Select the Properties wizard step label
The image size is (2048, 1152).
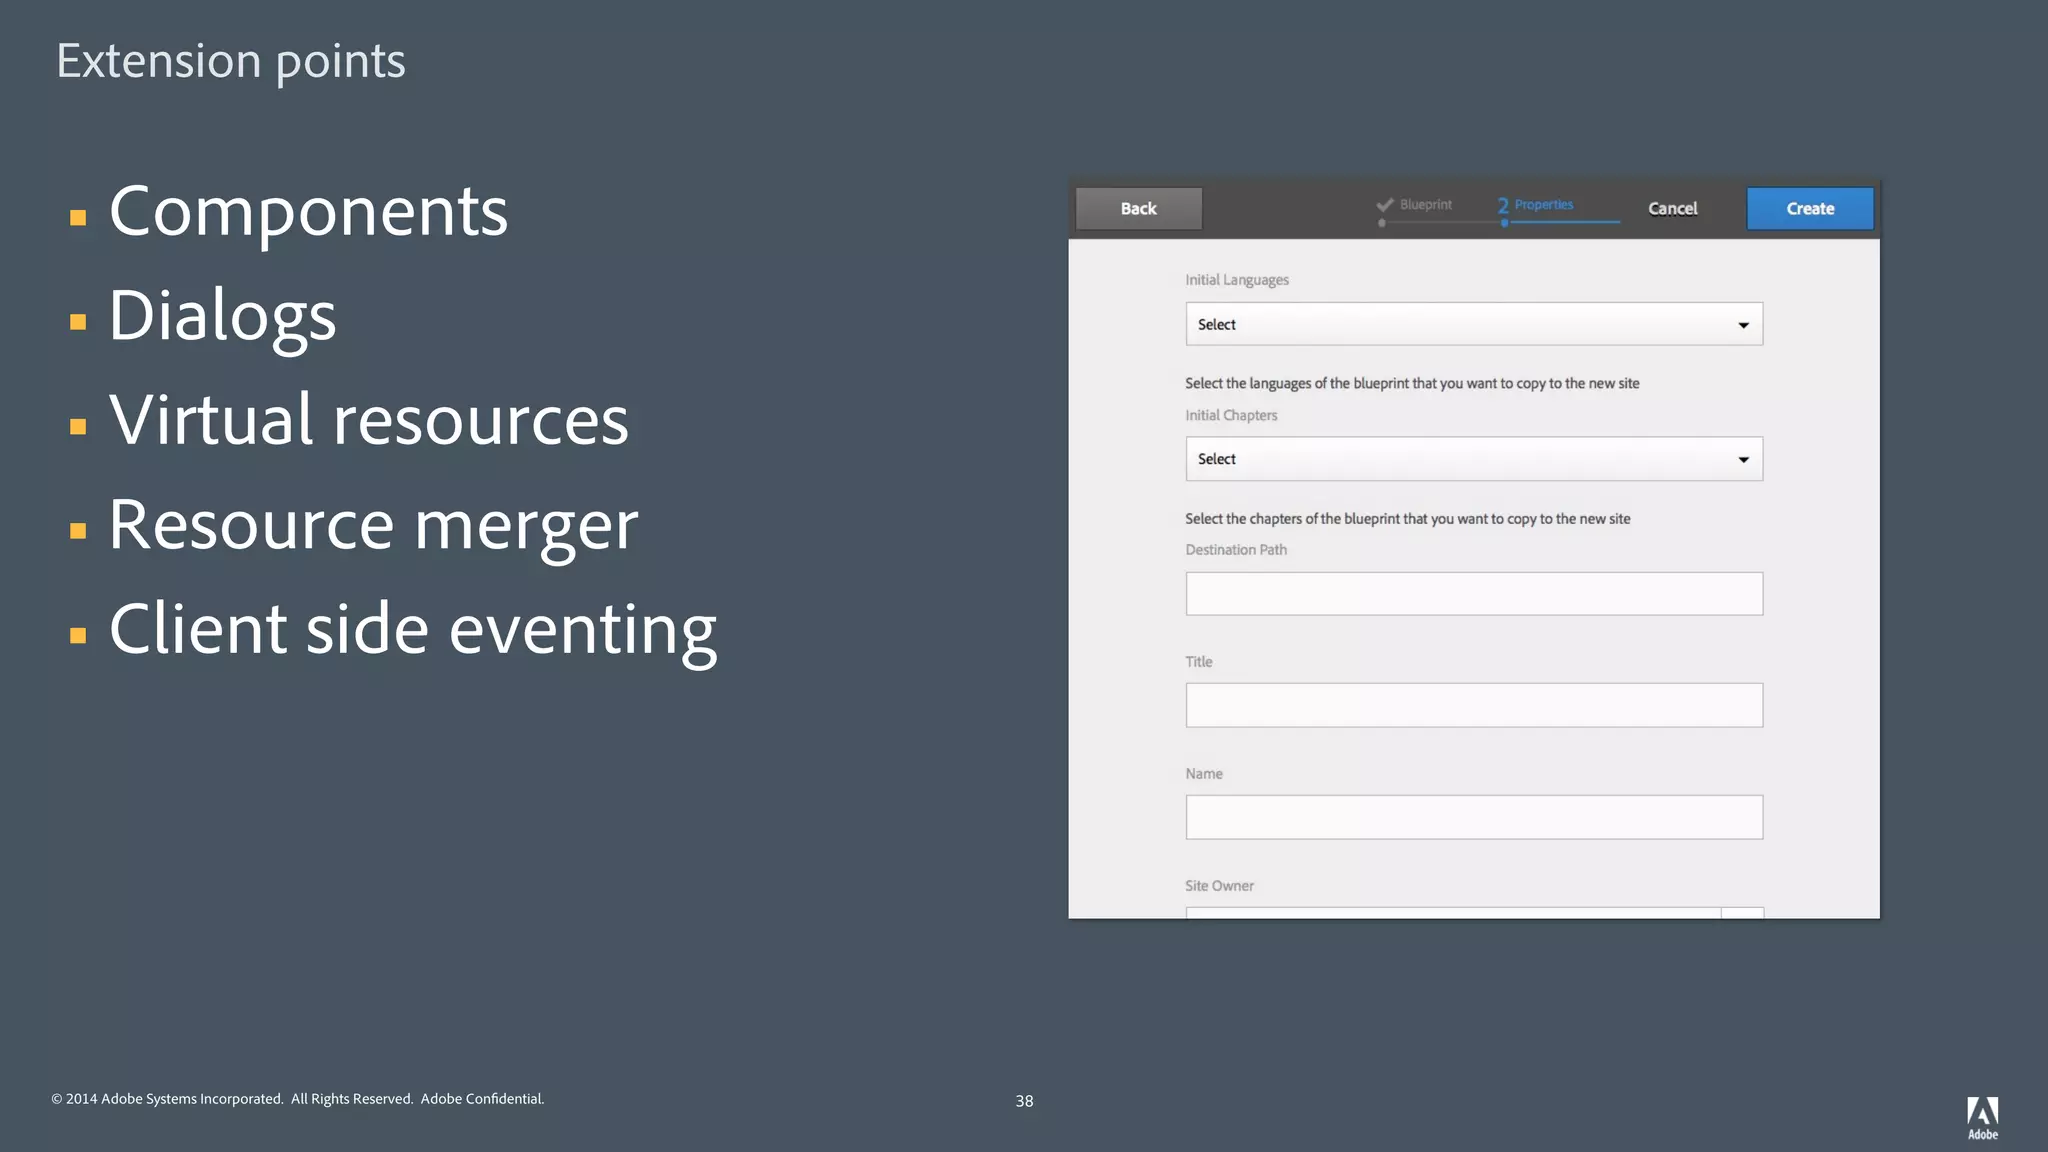(1543, 204)
